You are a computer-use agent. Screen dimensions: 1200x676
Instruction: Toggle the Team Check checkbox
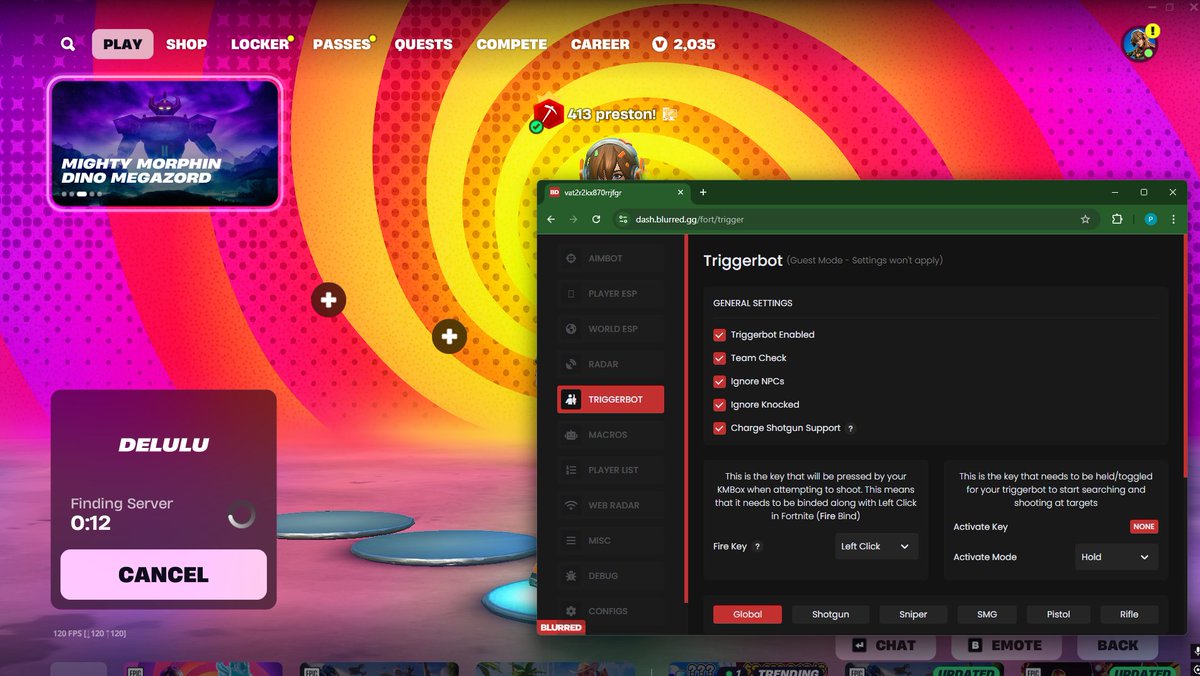[x=719, y=358]
